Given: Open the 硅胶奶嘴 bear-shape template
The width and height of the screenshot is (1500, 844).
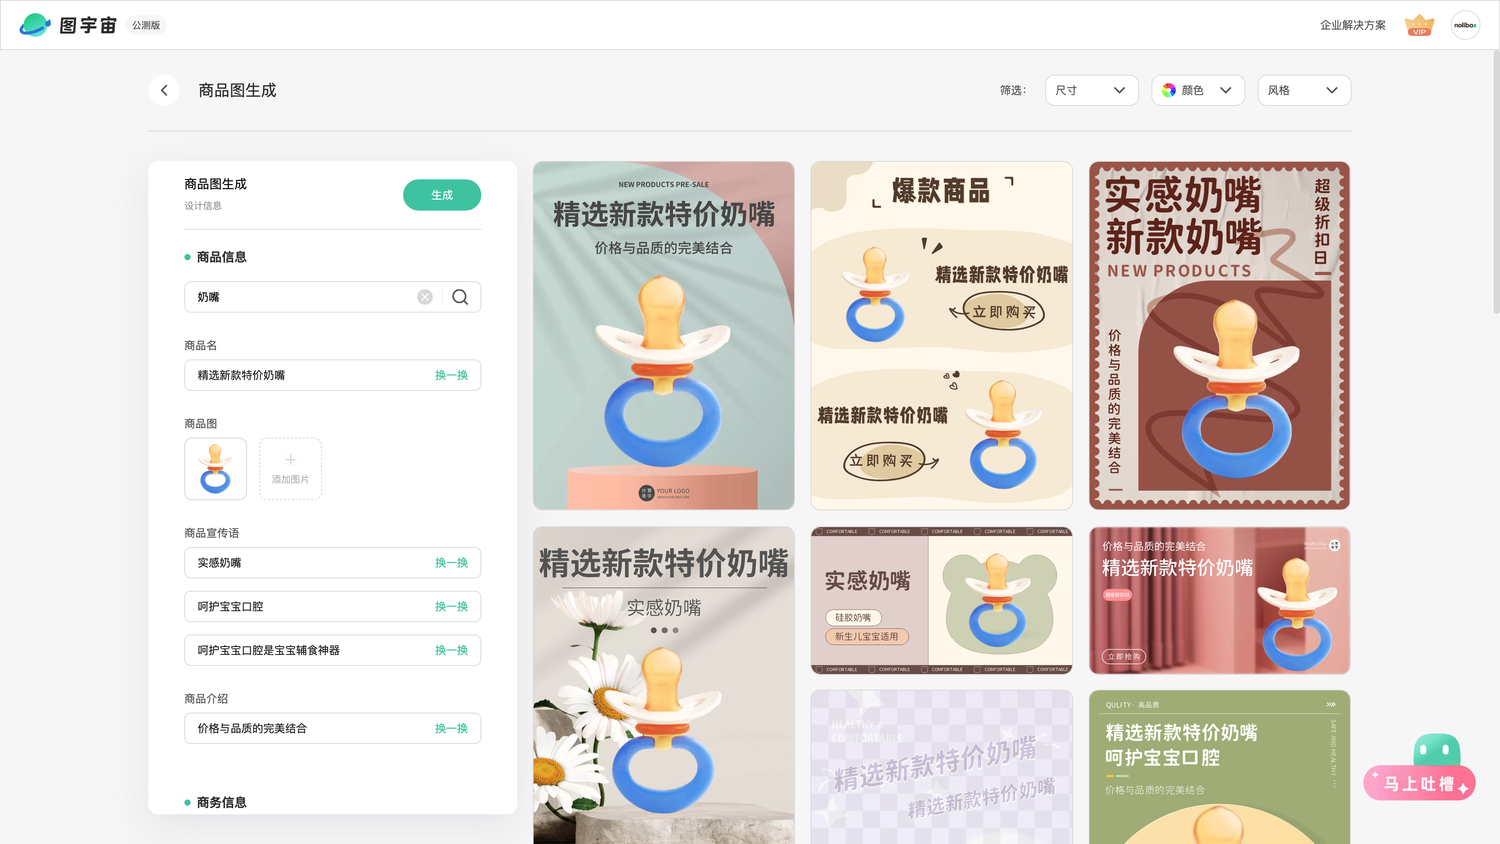Looking at the screenshot, I should pyautogui.click(x=942, y=600).
